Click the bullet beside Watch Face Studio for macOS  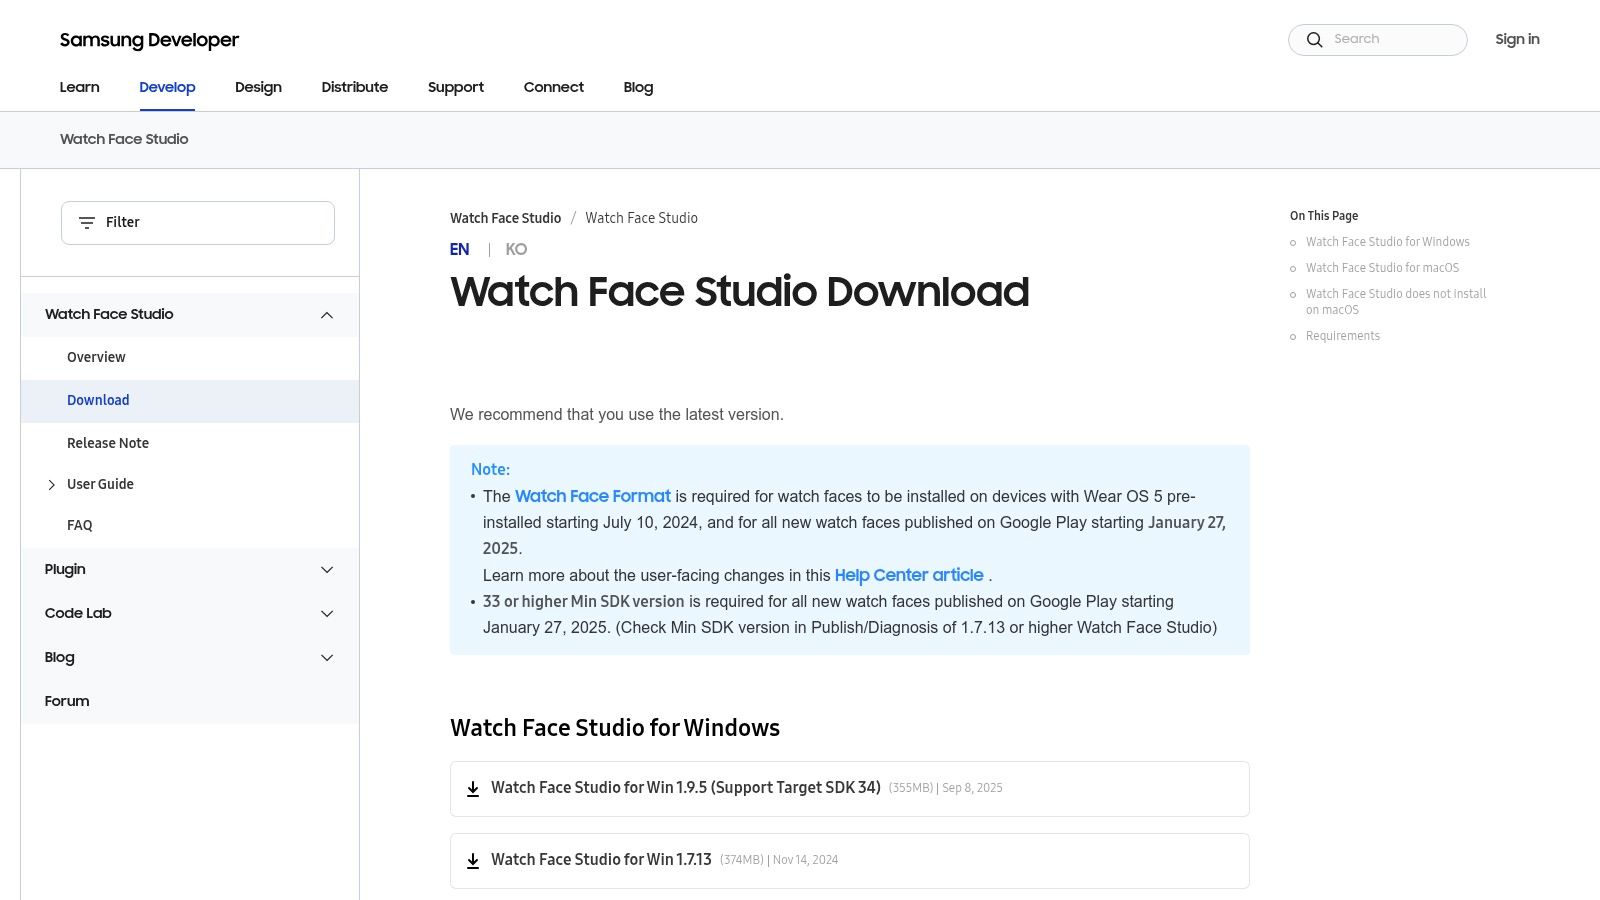pos(1294,268)
